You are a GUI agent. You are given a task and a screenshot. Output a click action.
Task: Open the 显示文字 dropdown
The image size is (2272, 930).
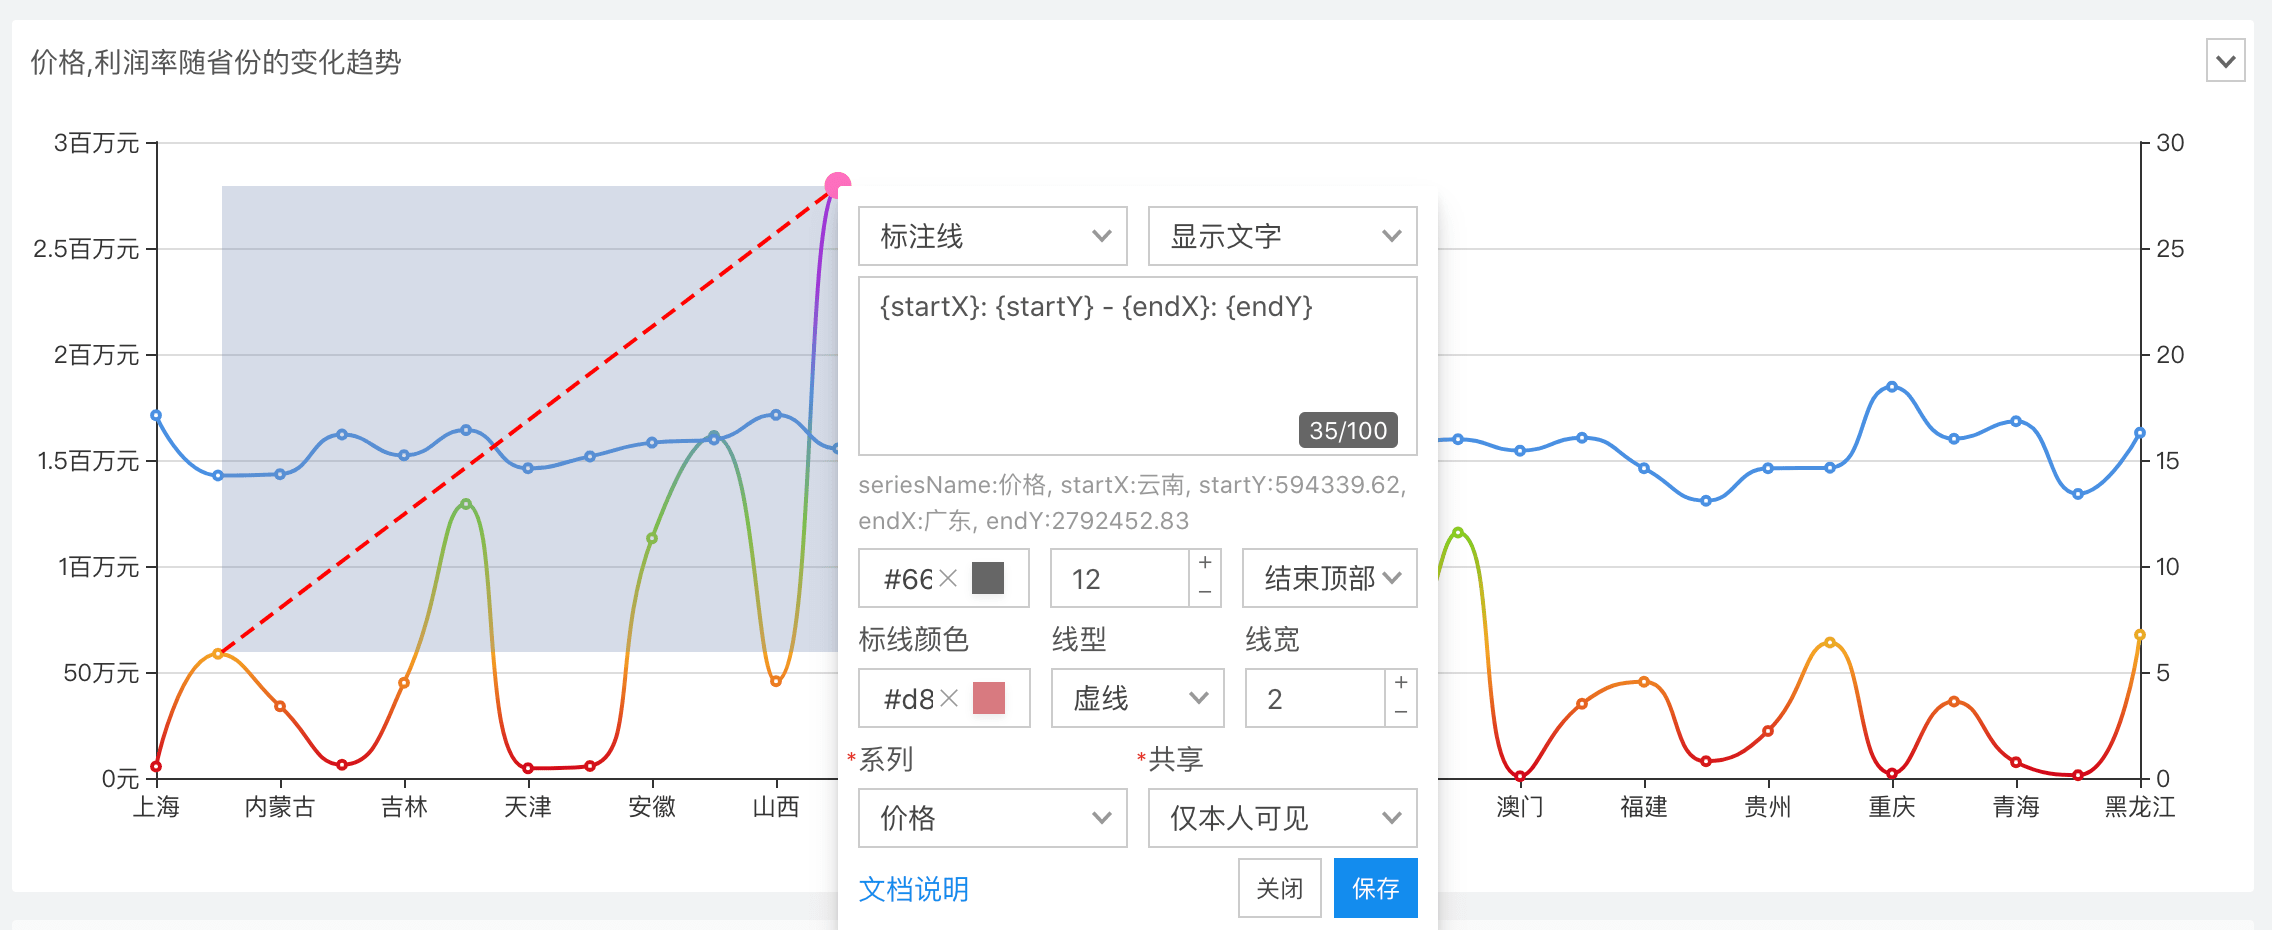pos(1282,236)
